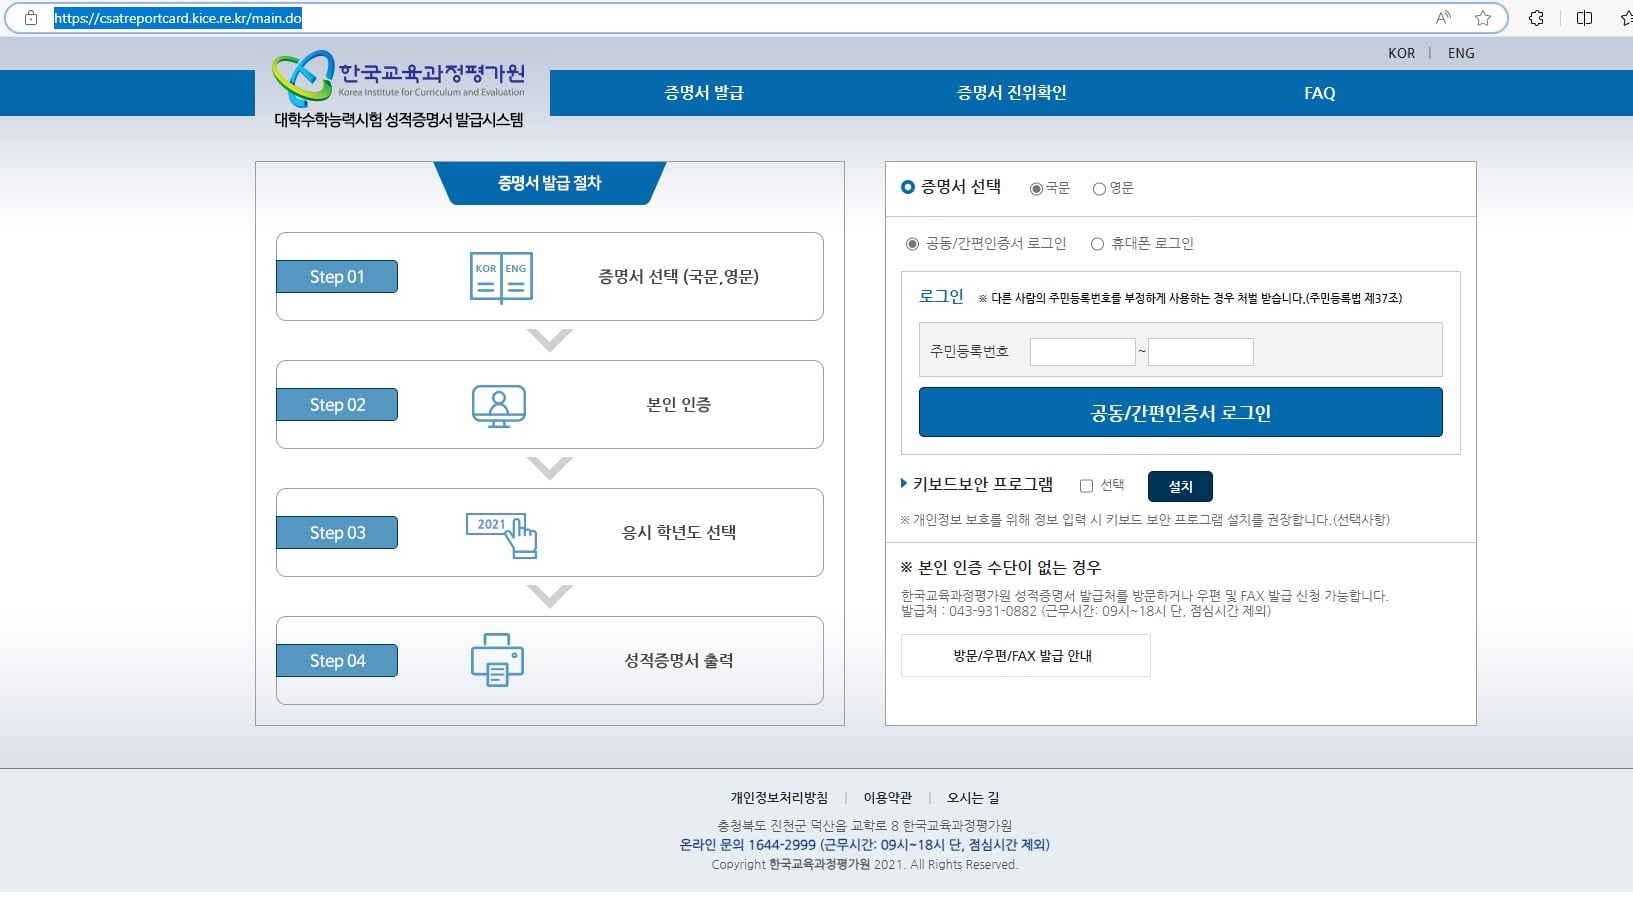The height and width of the screenshot is (897, 1633).
Task: Click the KOR/ENG book icon in Step 01
Action: pos(501,277)
